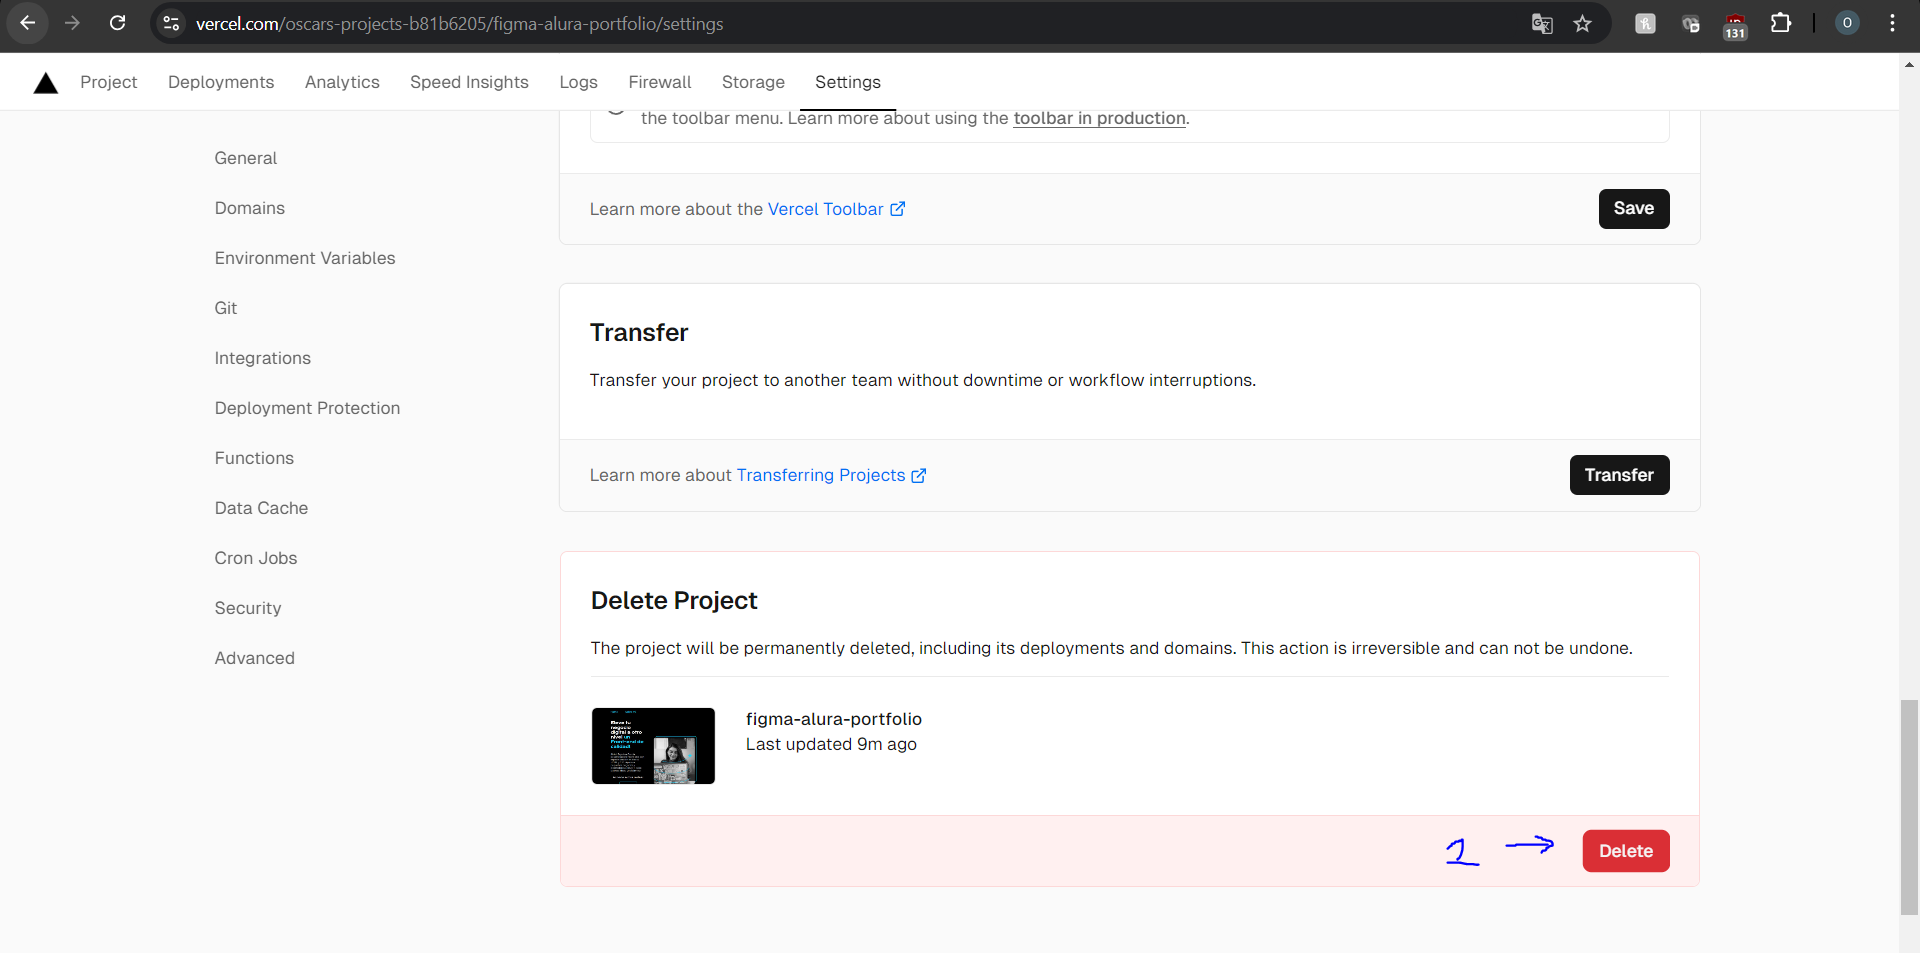This screenshot has width=1920, height=953.
Task: Open the Transferring Projects link
Action: pyautogui.click(x=831, y=475)
